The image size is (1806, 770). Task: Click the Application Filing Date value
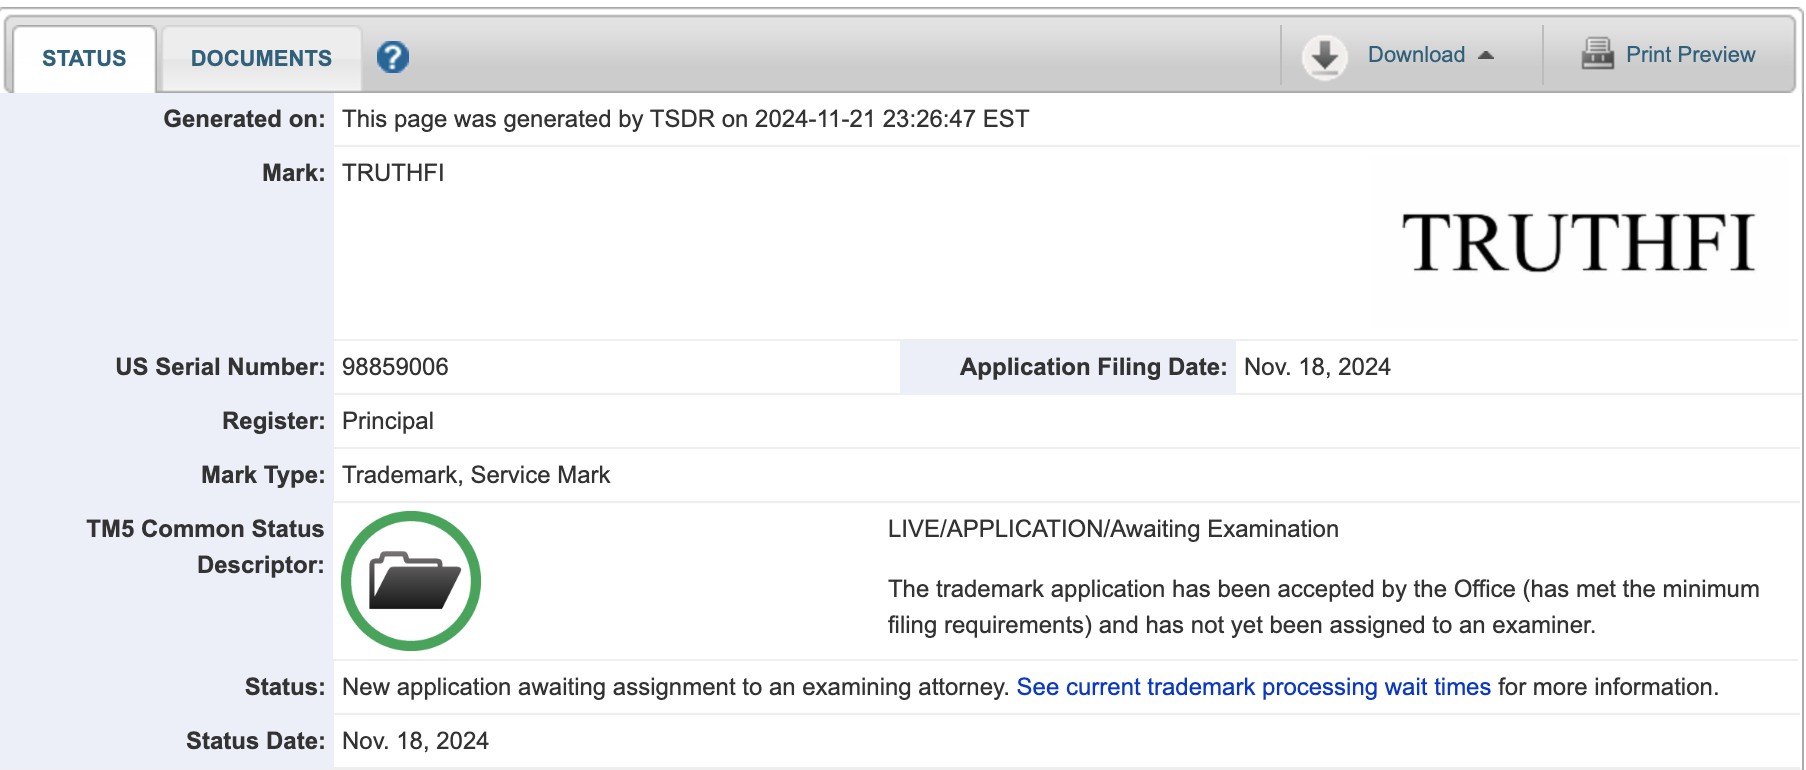tap(1317, 367)
